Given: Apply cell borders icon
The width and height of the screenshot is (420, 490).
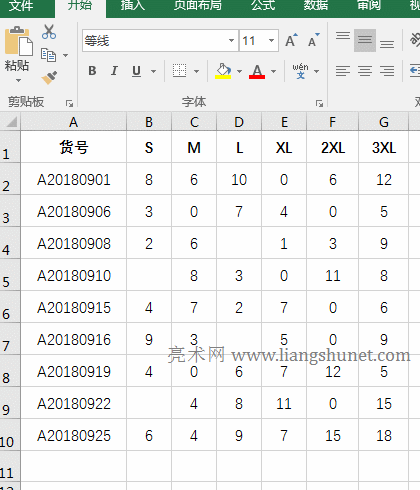Looking at the screenshot, I should tap(179, 71).
